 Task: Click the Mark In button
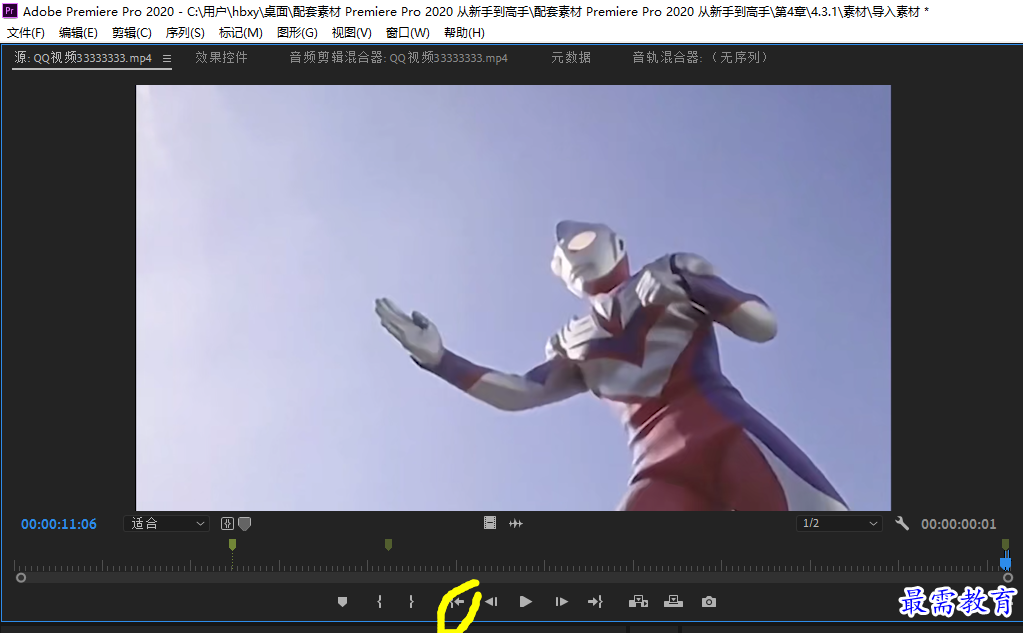pos(379,602)
